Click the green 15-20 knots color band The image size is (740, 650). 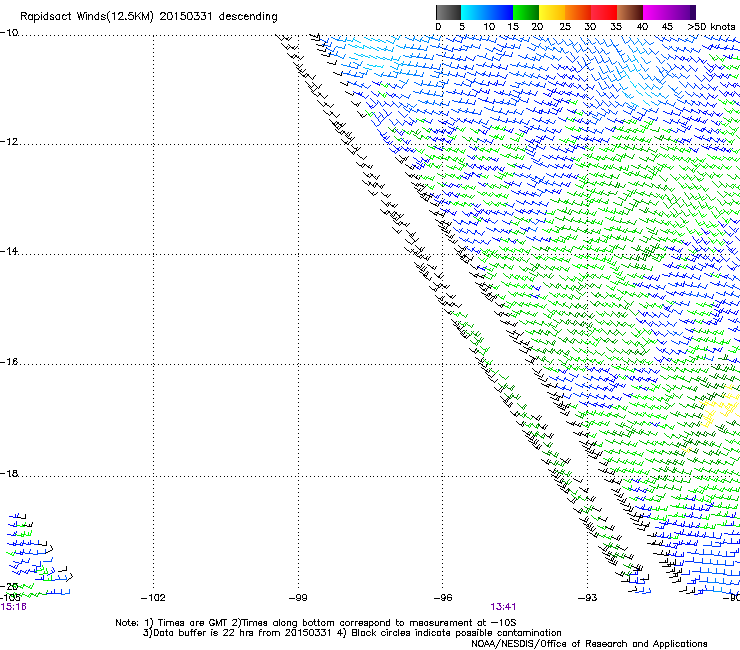point(526,12)
